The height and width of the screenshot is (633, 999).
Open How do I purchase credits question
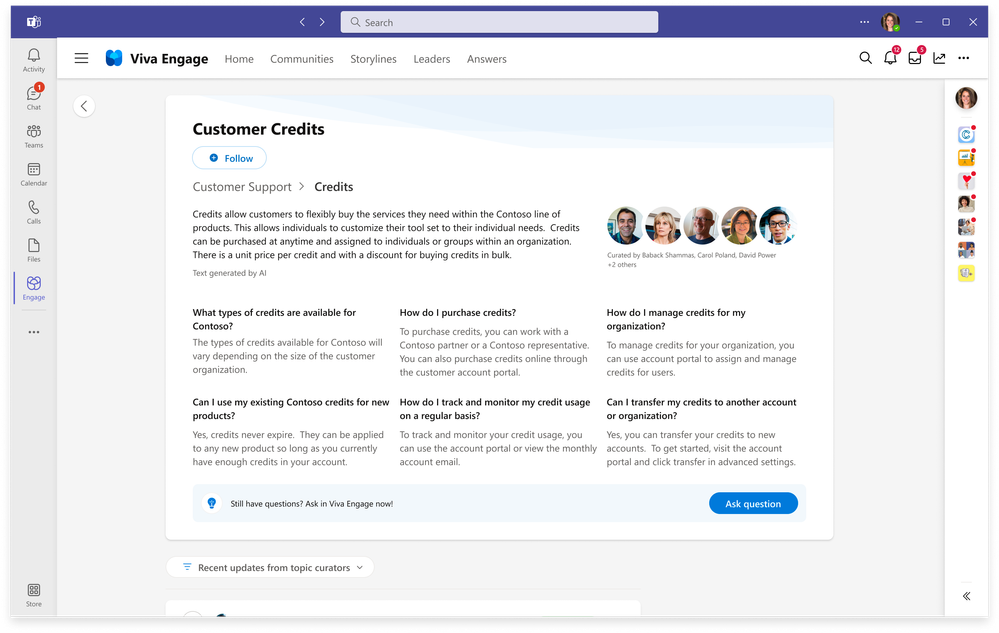pos(458,313)
